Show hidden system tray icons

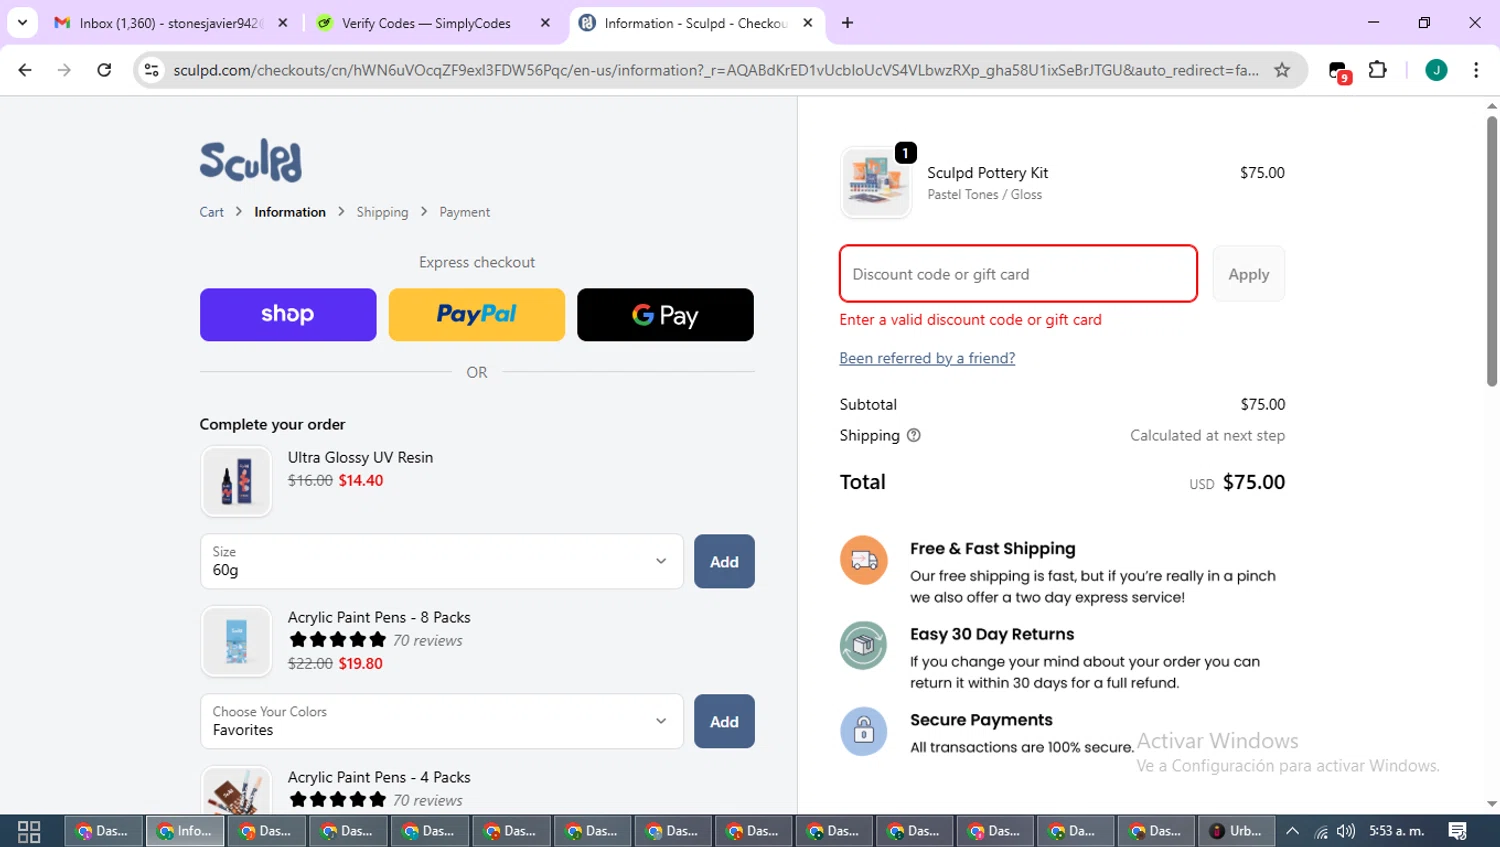[1292, 831]
